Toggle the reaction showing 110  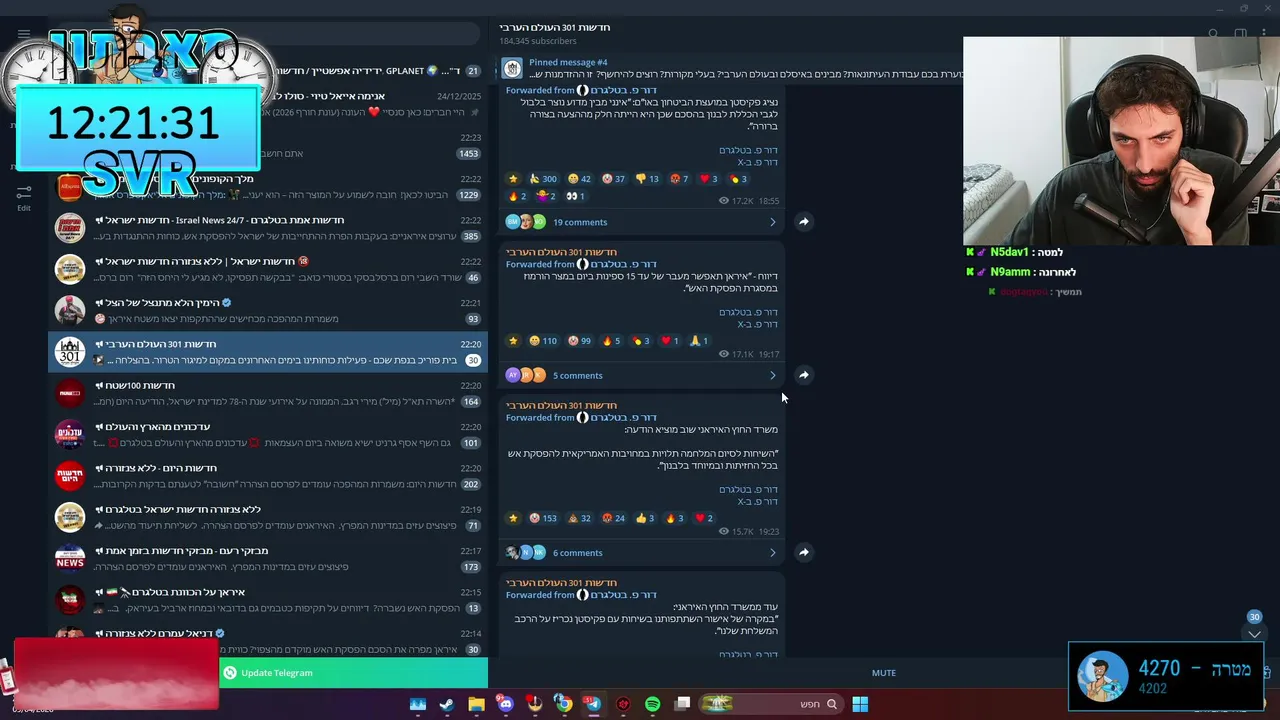[x=543, y=341]
